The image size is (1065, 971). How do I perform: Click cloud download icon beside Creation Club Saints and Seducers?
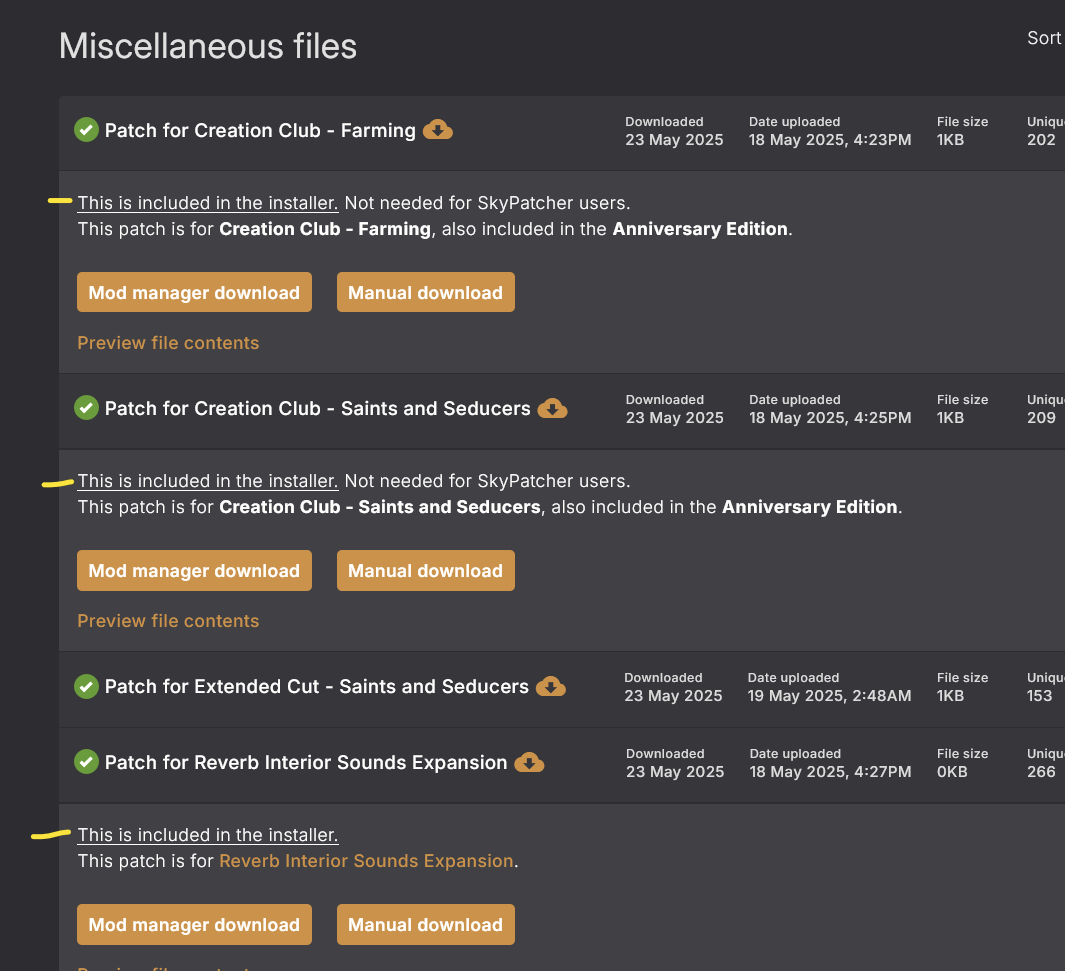pyautogui.click(x=552, y=408)
